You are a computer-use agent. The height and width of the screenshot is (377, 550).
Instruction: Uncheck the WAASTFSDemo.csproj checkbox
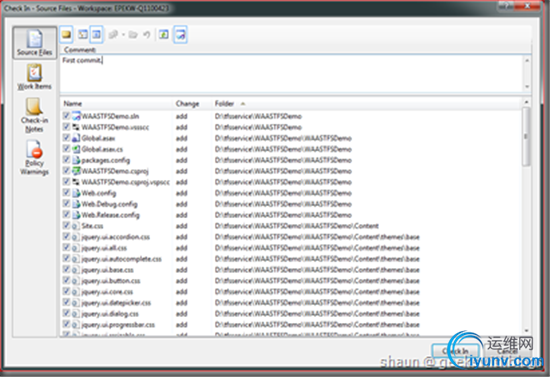66,170
